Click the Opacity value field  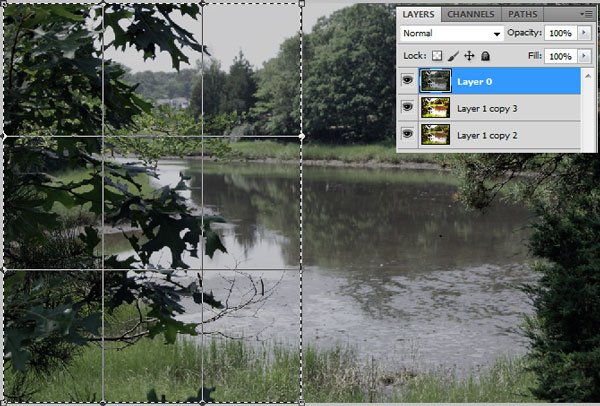[560, 33]
